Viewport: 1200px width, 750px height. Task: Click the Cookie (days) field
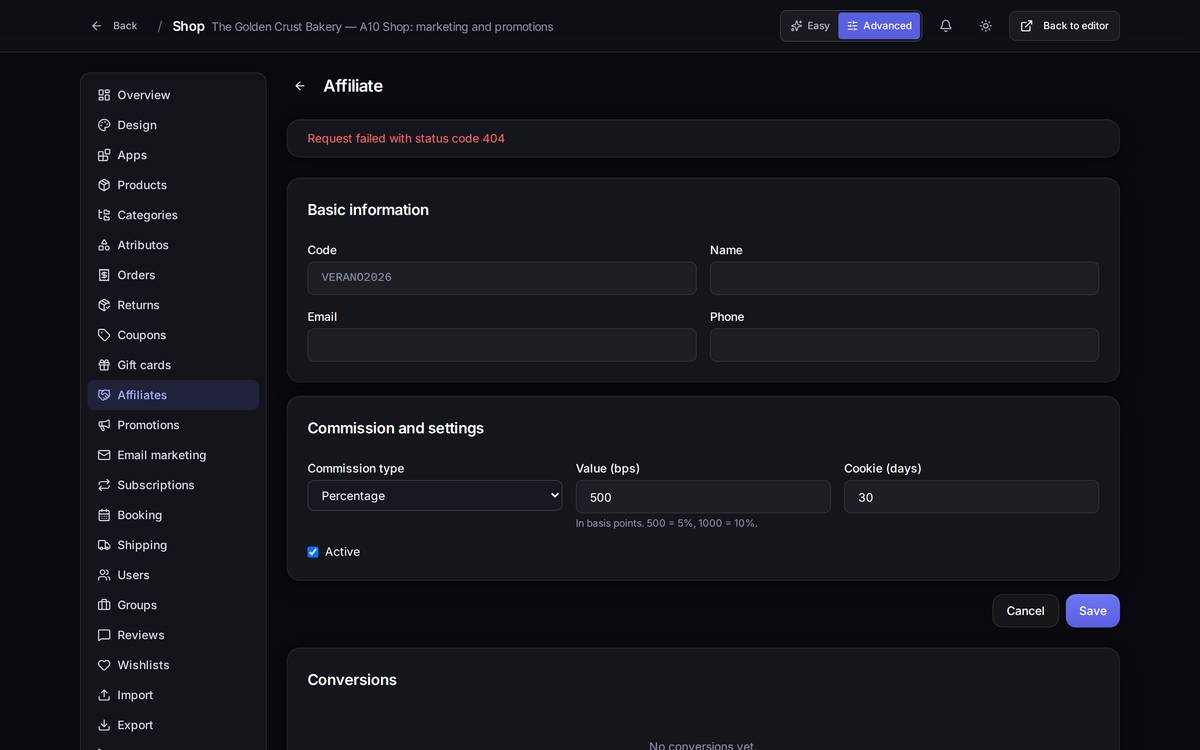971,497
